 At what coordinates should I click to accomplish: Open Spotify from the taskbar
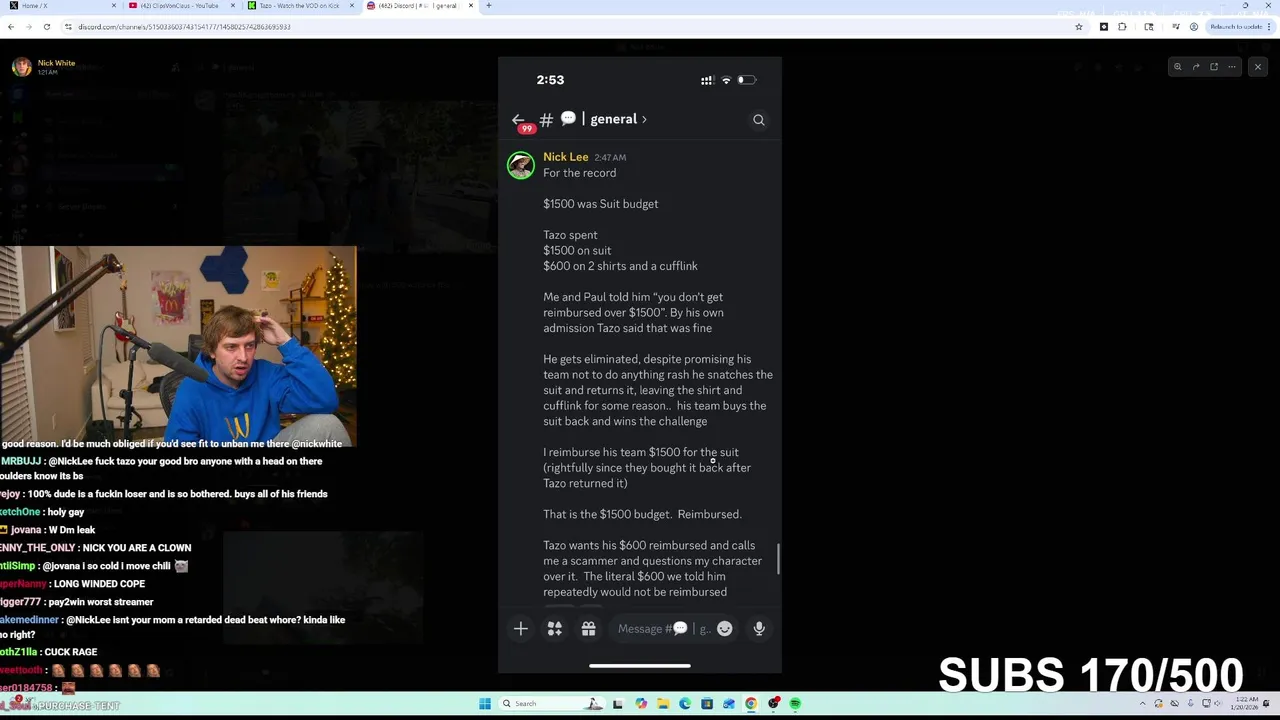coord(795,704)
